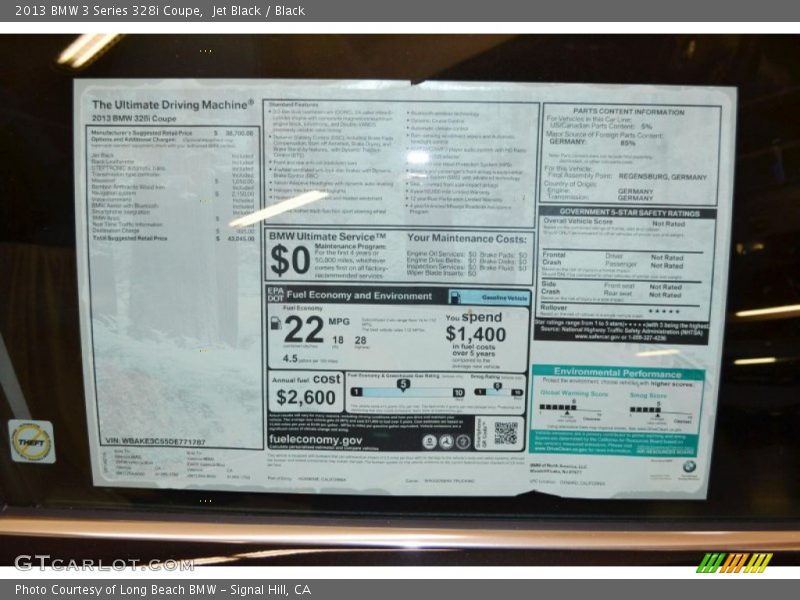Click the anti-theft sticker on the window

pos(31,441)
